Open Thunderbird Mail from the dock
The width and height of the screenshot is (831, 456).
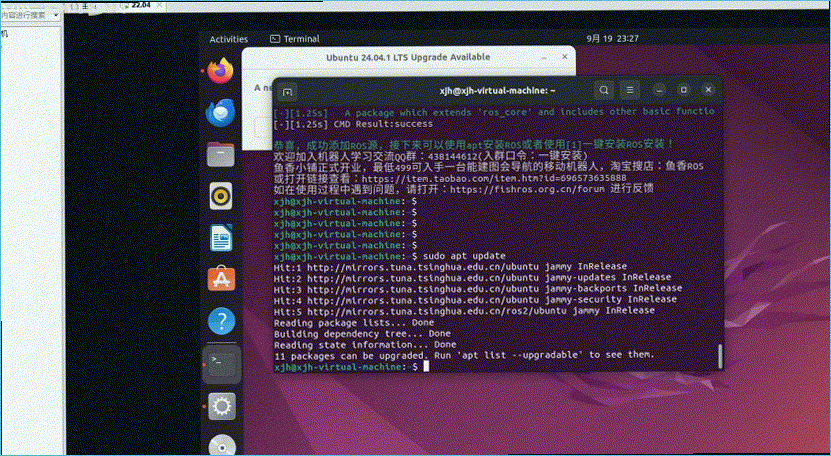click(220, 112)
